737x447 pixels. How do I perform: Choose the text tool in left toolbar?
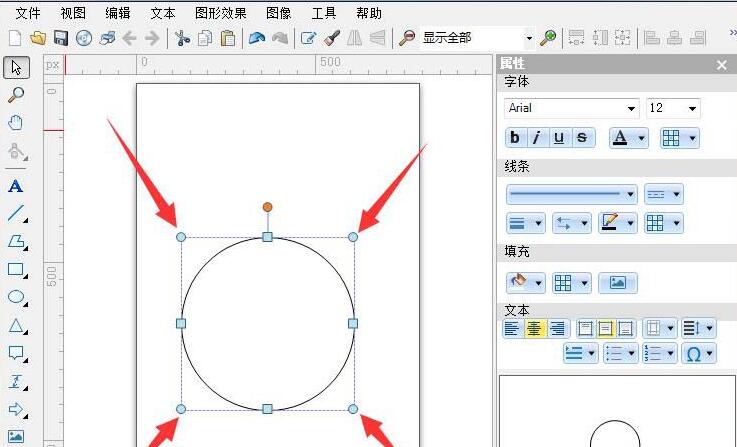click(x=16, y=186)
